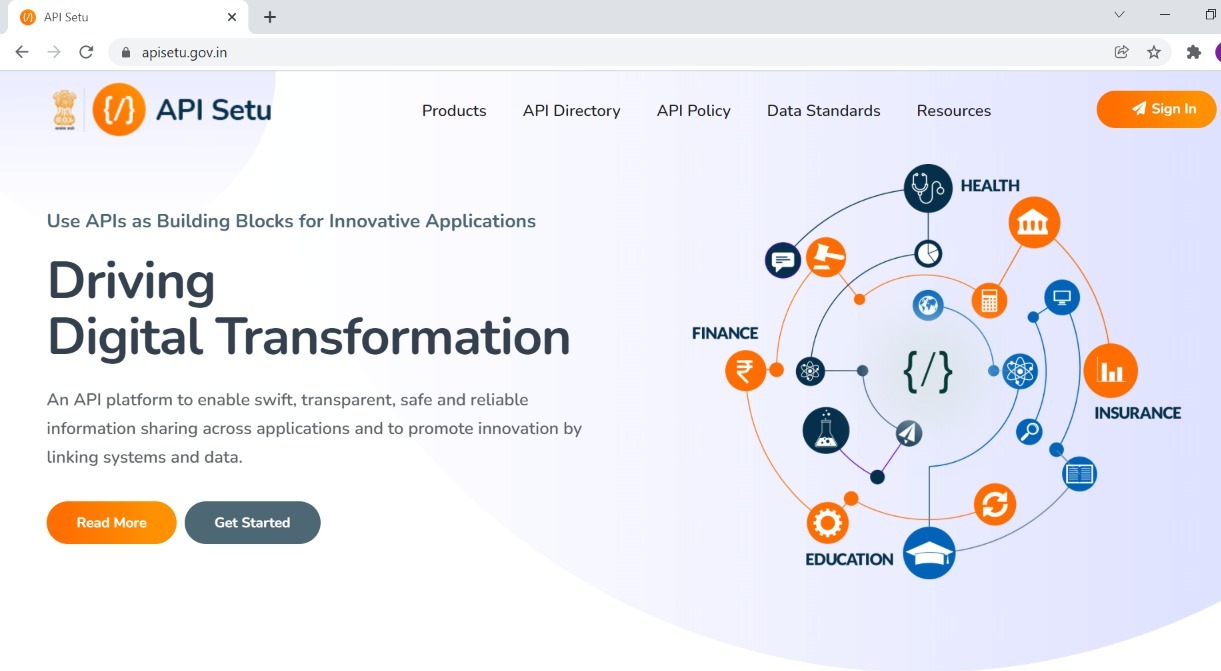Image resolution: width=1221 pixels, height=671 pixels.
Task: Click the HEALTH label in the diagram
Action: (x=990, y=186)
